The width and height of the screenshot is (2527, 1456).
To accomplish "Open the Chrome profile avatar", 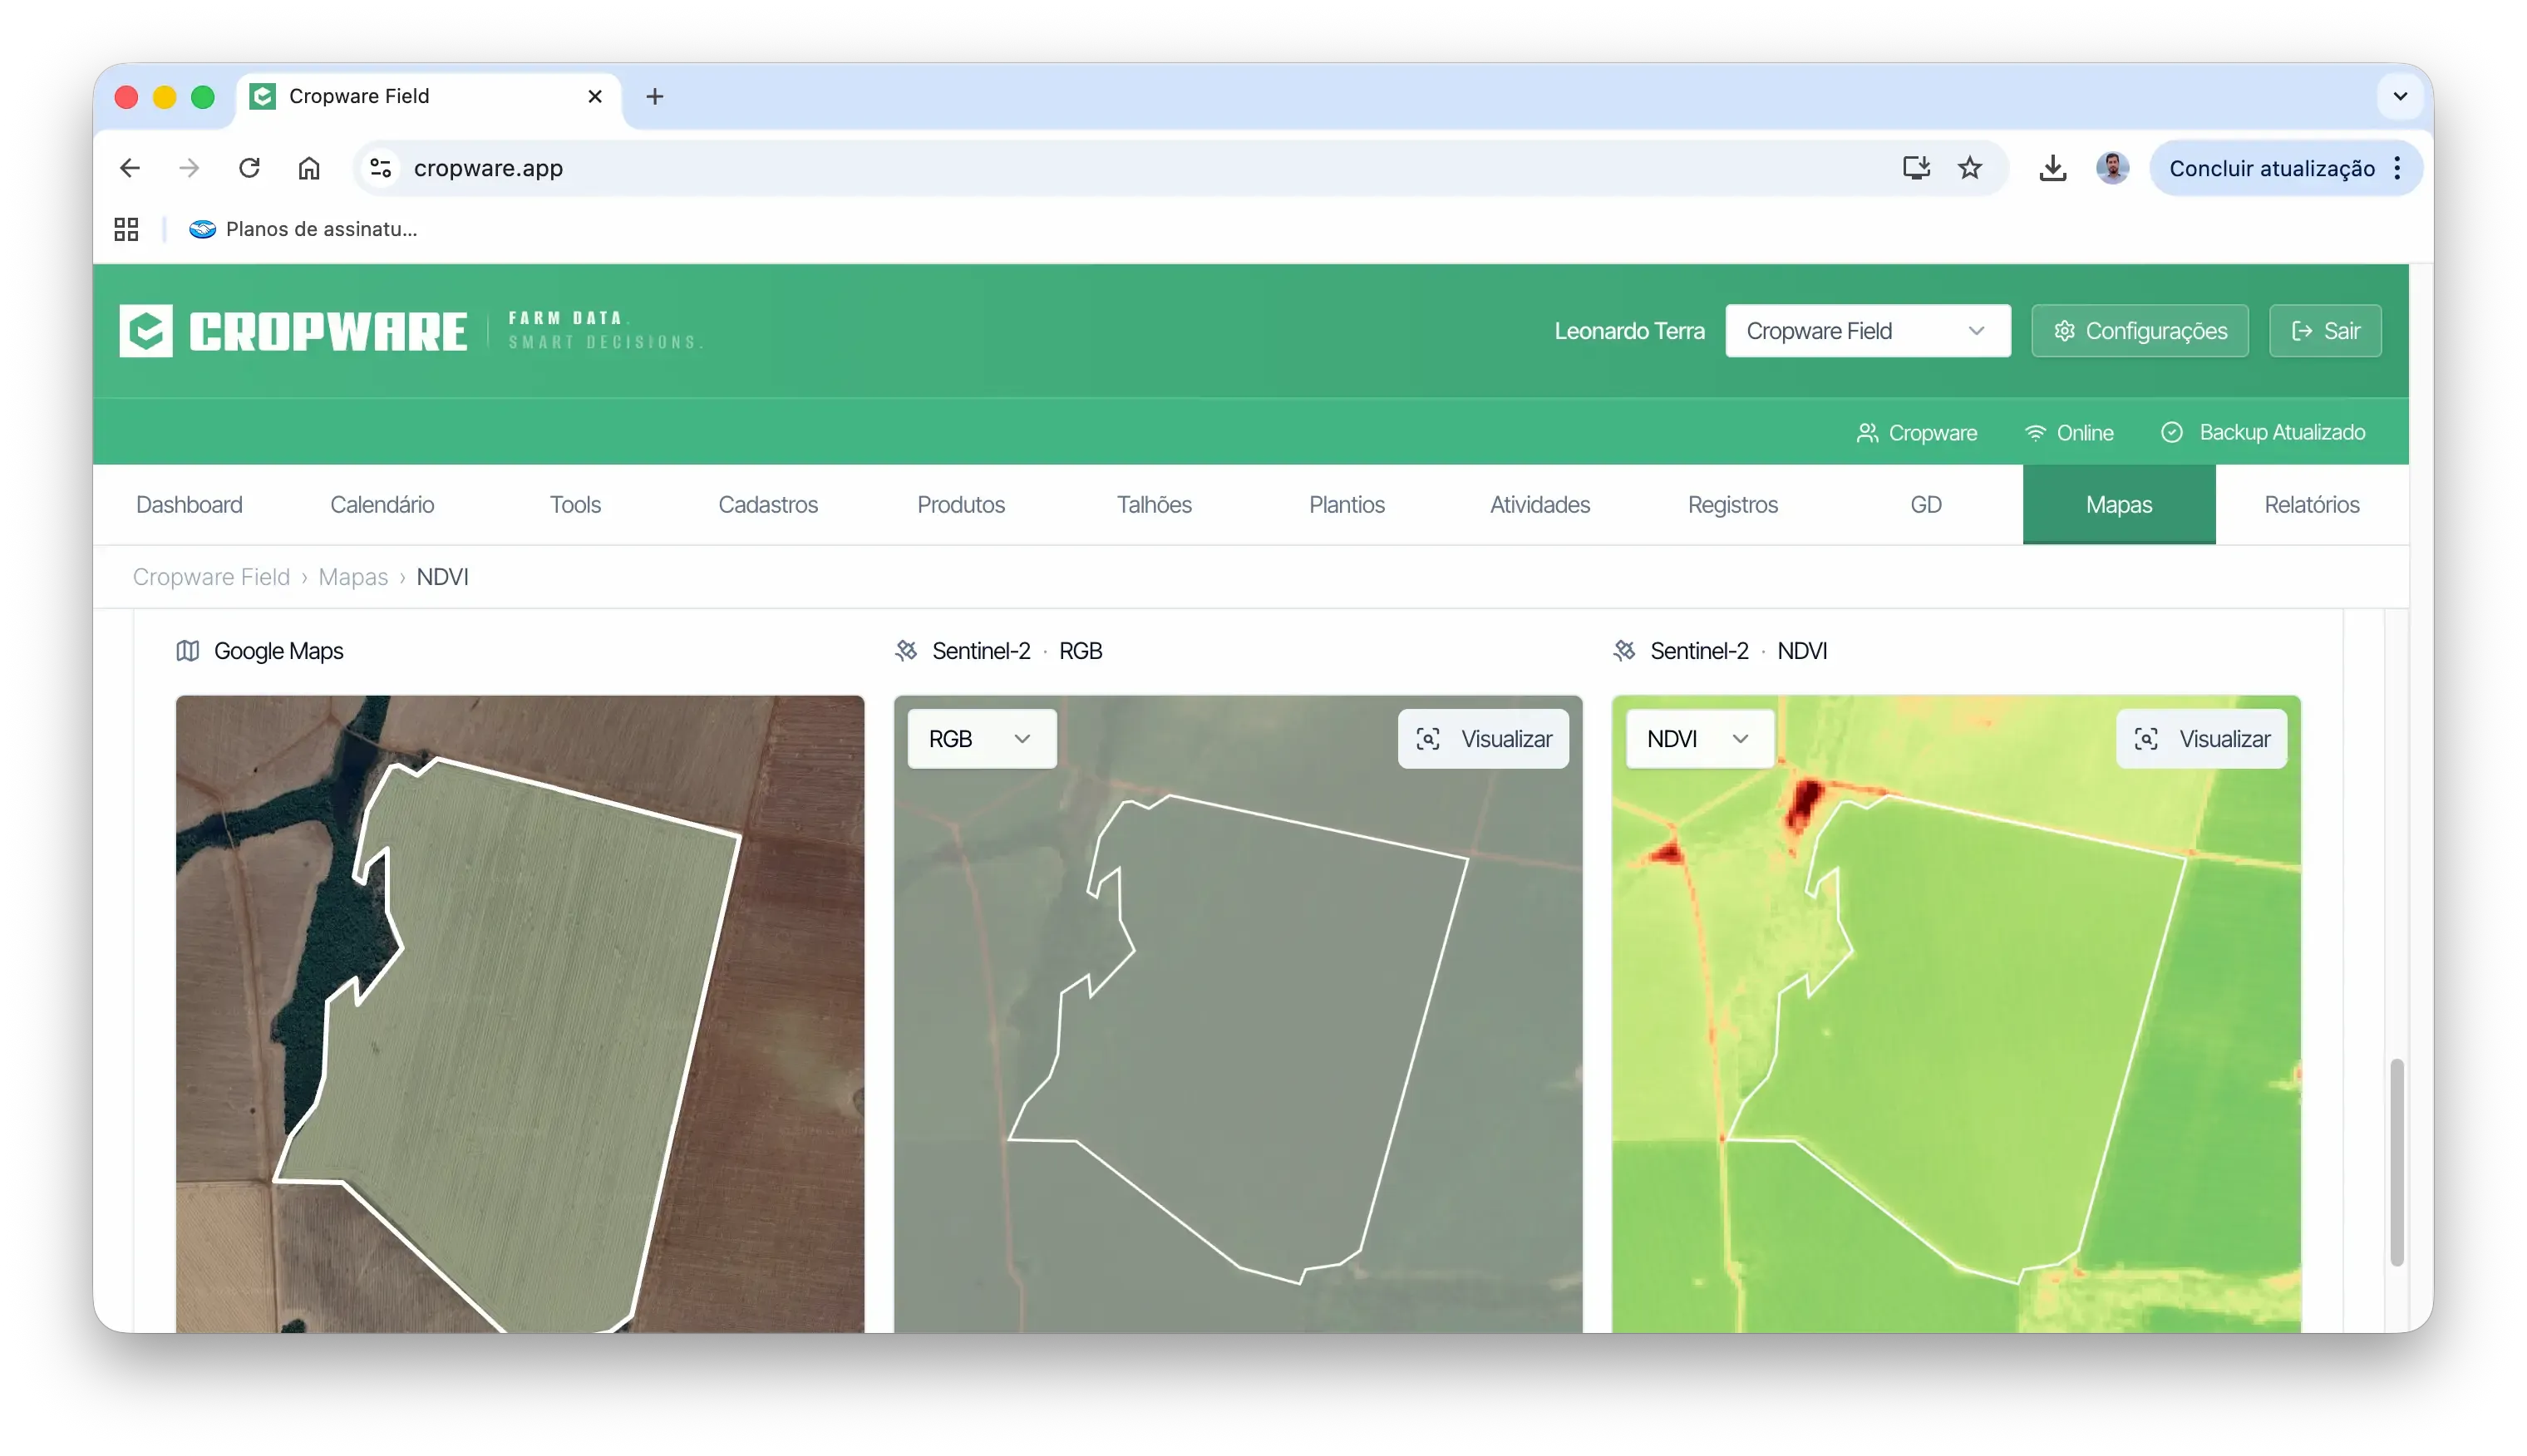I will [2112, 168].
